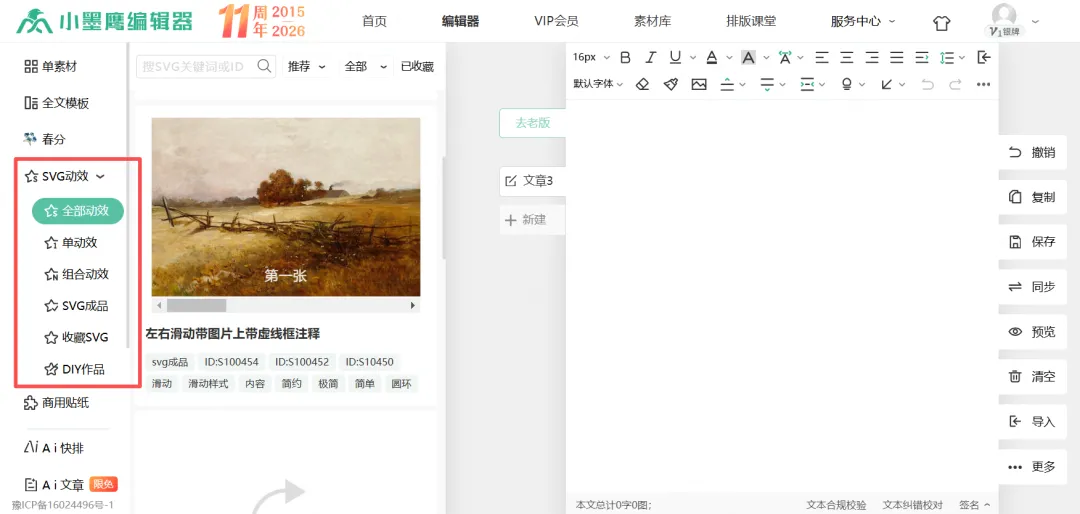Click the 文章3 edit pencil icon
Viewport: 1080px width, 514px height.
coord(510,181)
